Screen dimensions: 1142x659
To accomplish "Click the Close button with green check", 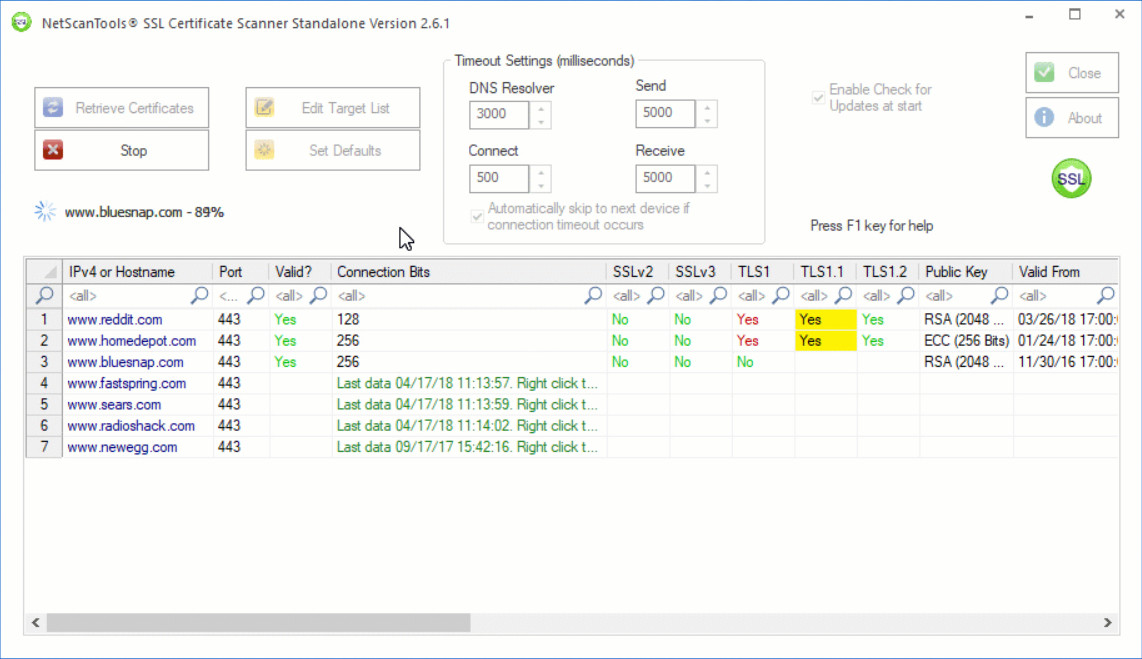I will [1072, 73].
